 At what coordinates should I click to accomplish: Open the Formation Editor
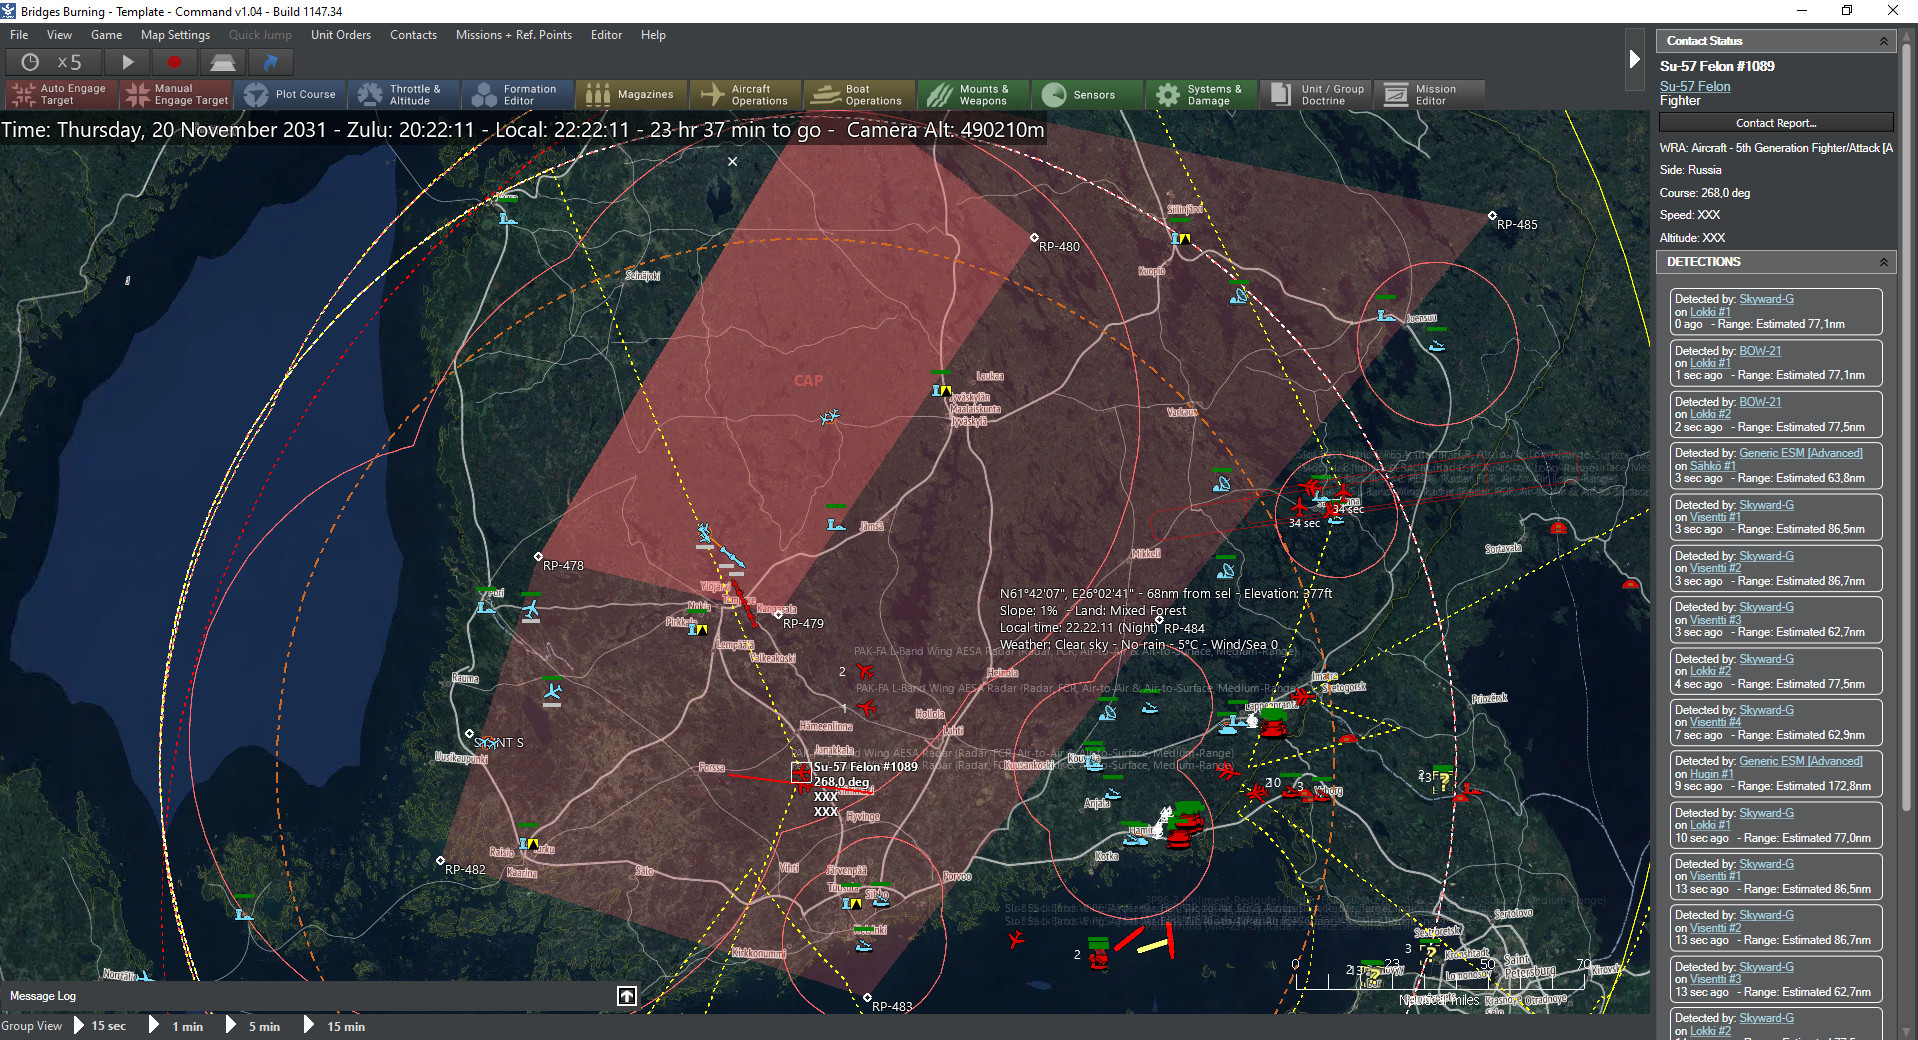pyautogui.click(x=516, y=95)
